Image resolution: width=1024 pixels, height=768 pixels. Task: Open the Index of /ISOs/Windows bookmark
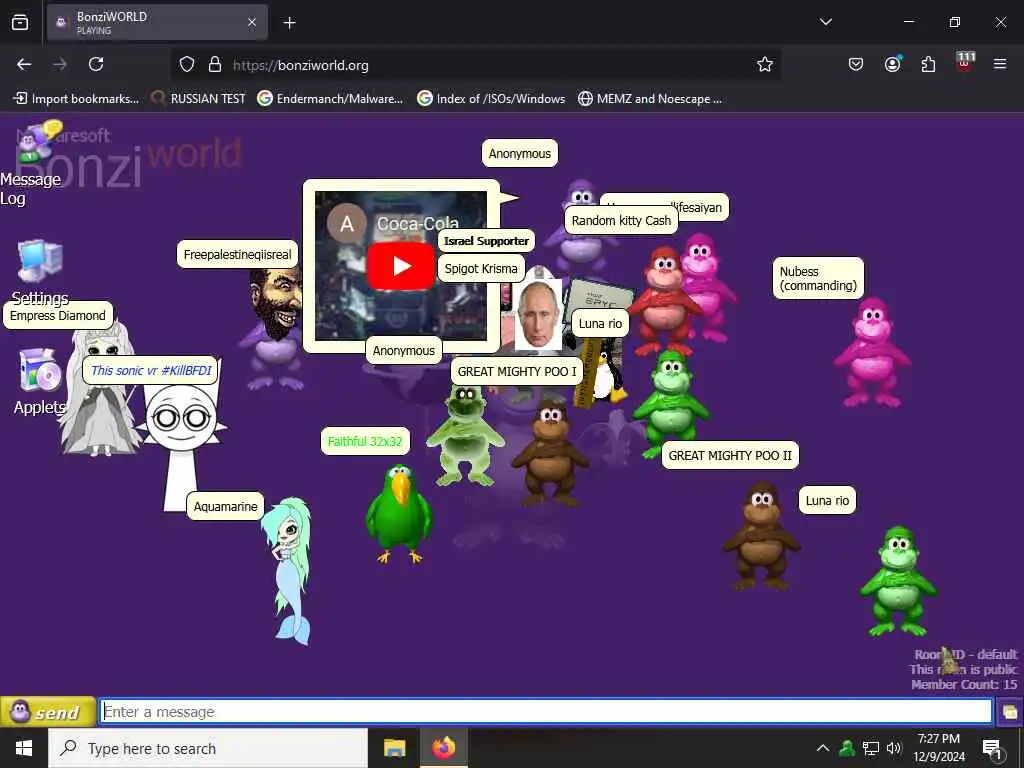click(x=491, y=99)
